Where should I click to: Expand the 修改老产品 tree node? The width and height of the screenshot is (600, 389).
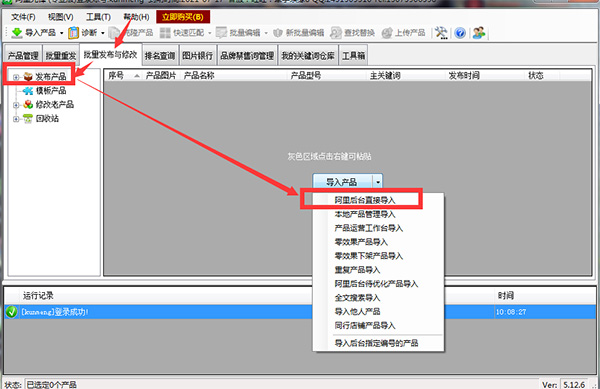tap(16, 105)
